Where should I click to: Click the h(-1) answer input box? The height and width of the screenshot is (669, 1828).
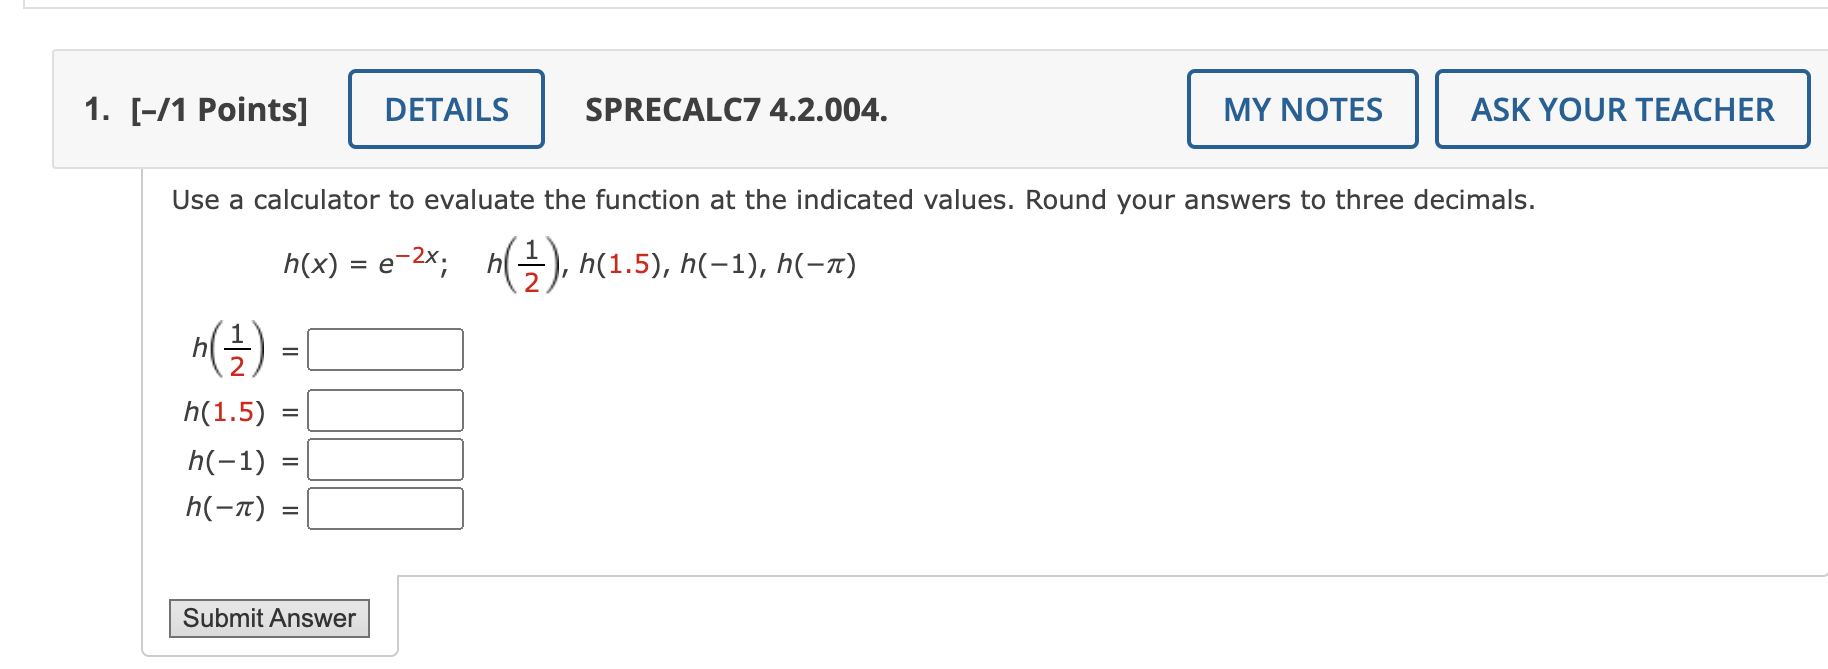click(x=384, y=459)
